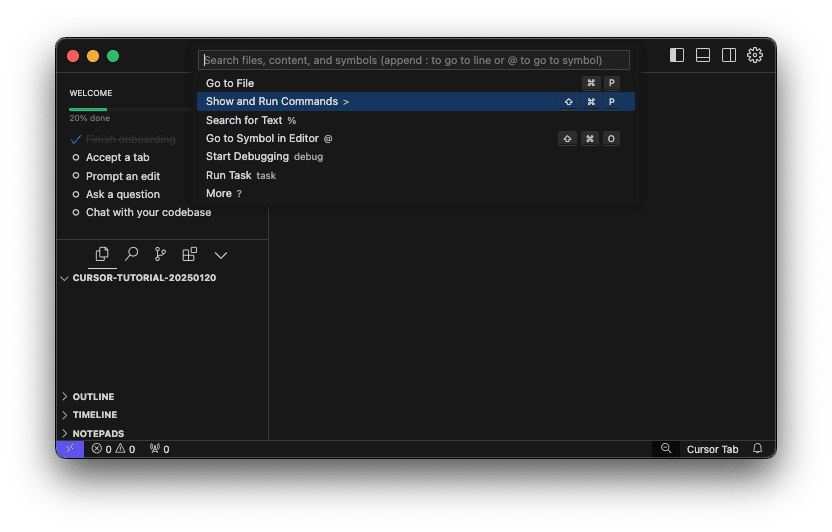Check the Chat with your codebase step
The width and height of the screenshot is (832, 532).
pyautogui.click(x=76, y=213)
